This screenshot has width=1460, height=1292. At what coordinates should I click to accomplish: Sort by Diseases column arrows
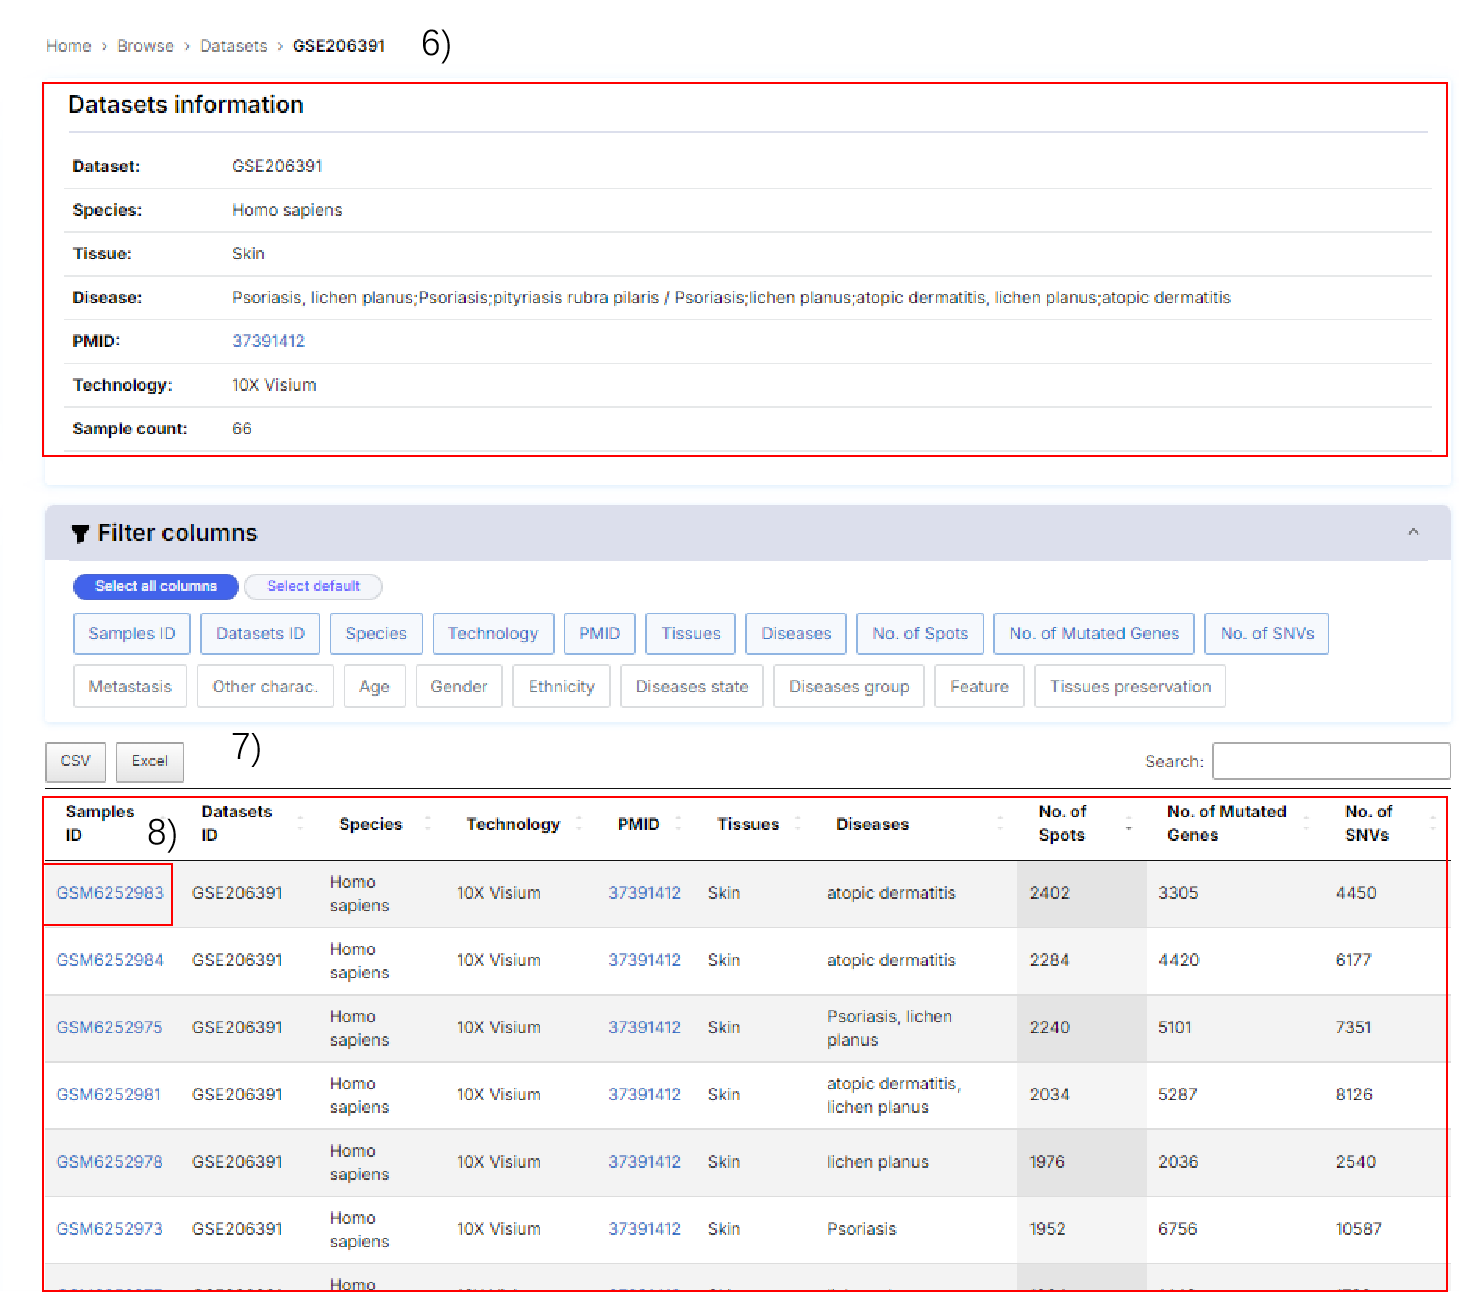tap(999, 824)
